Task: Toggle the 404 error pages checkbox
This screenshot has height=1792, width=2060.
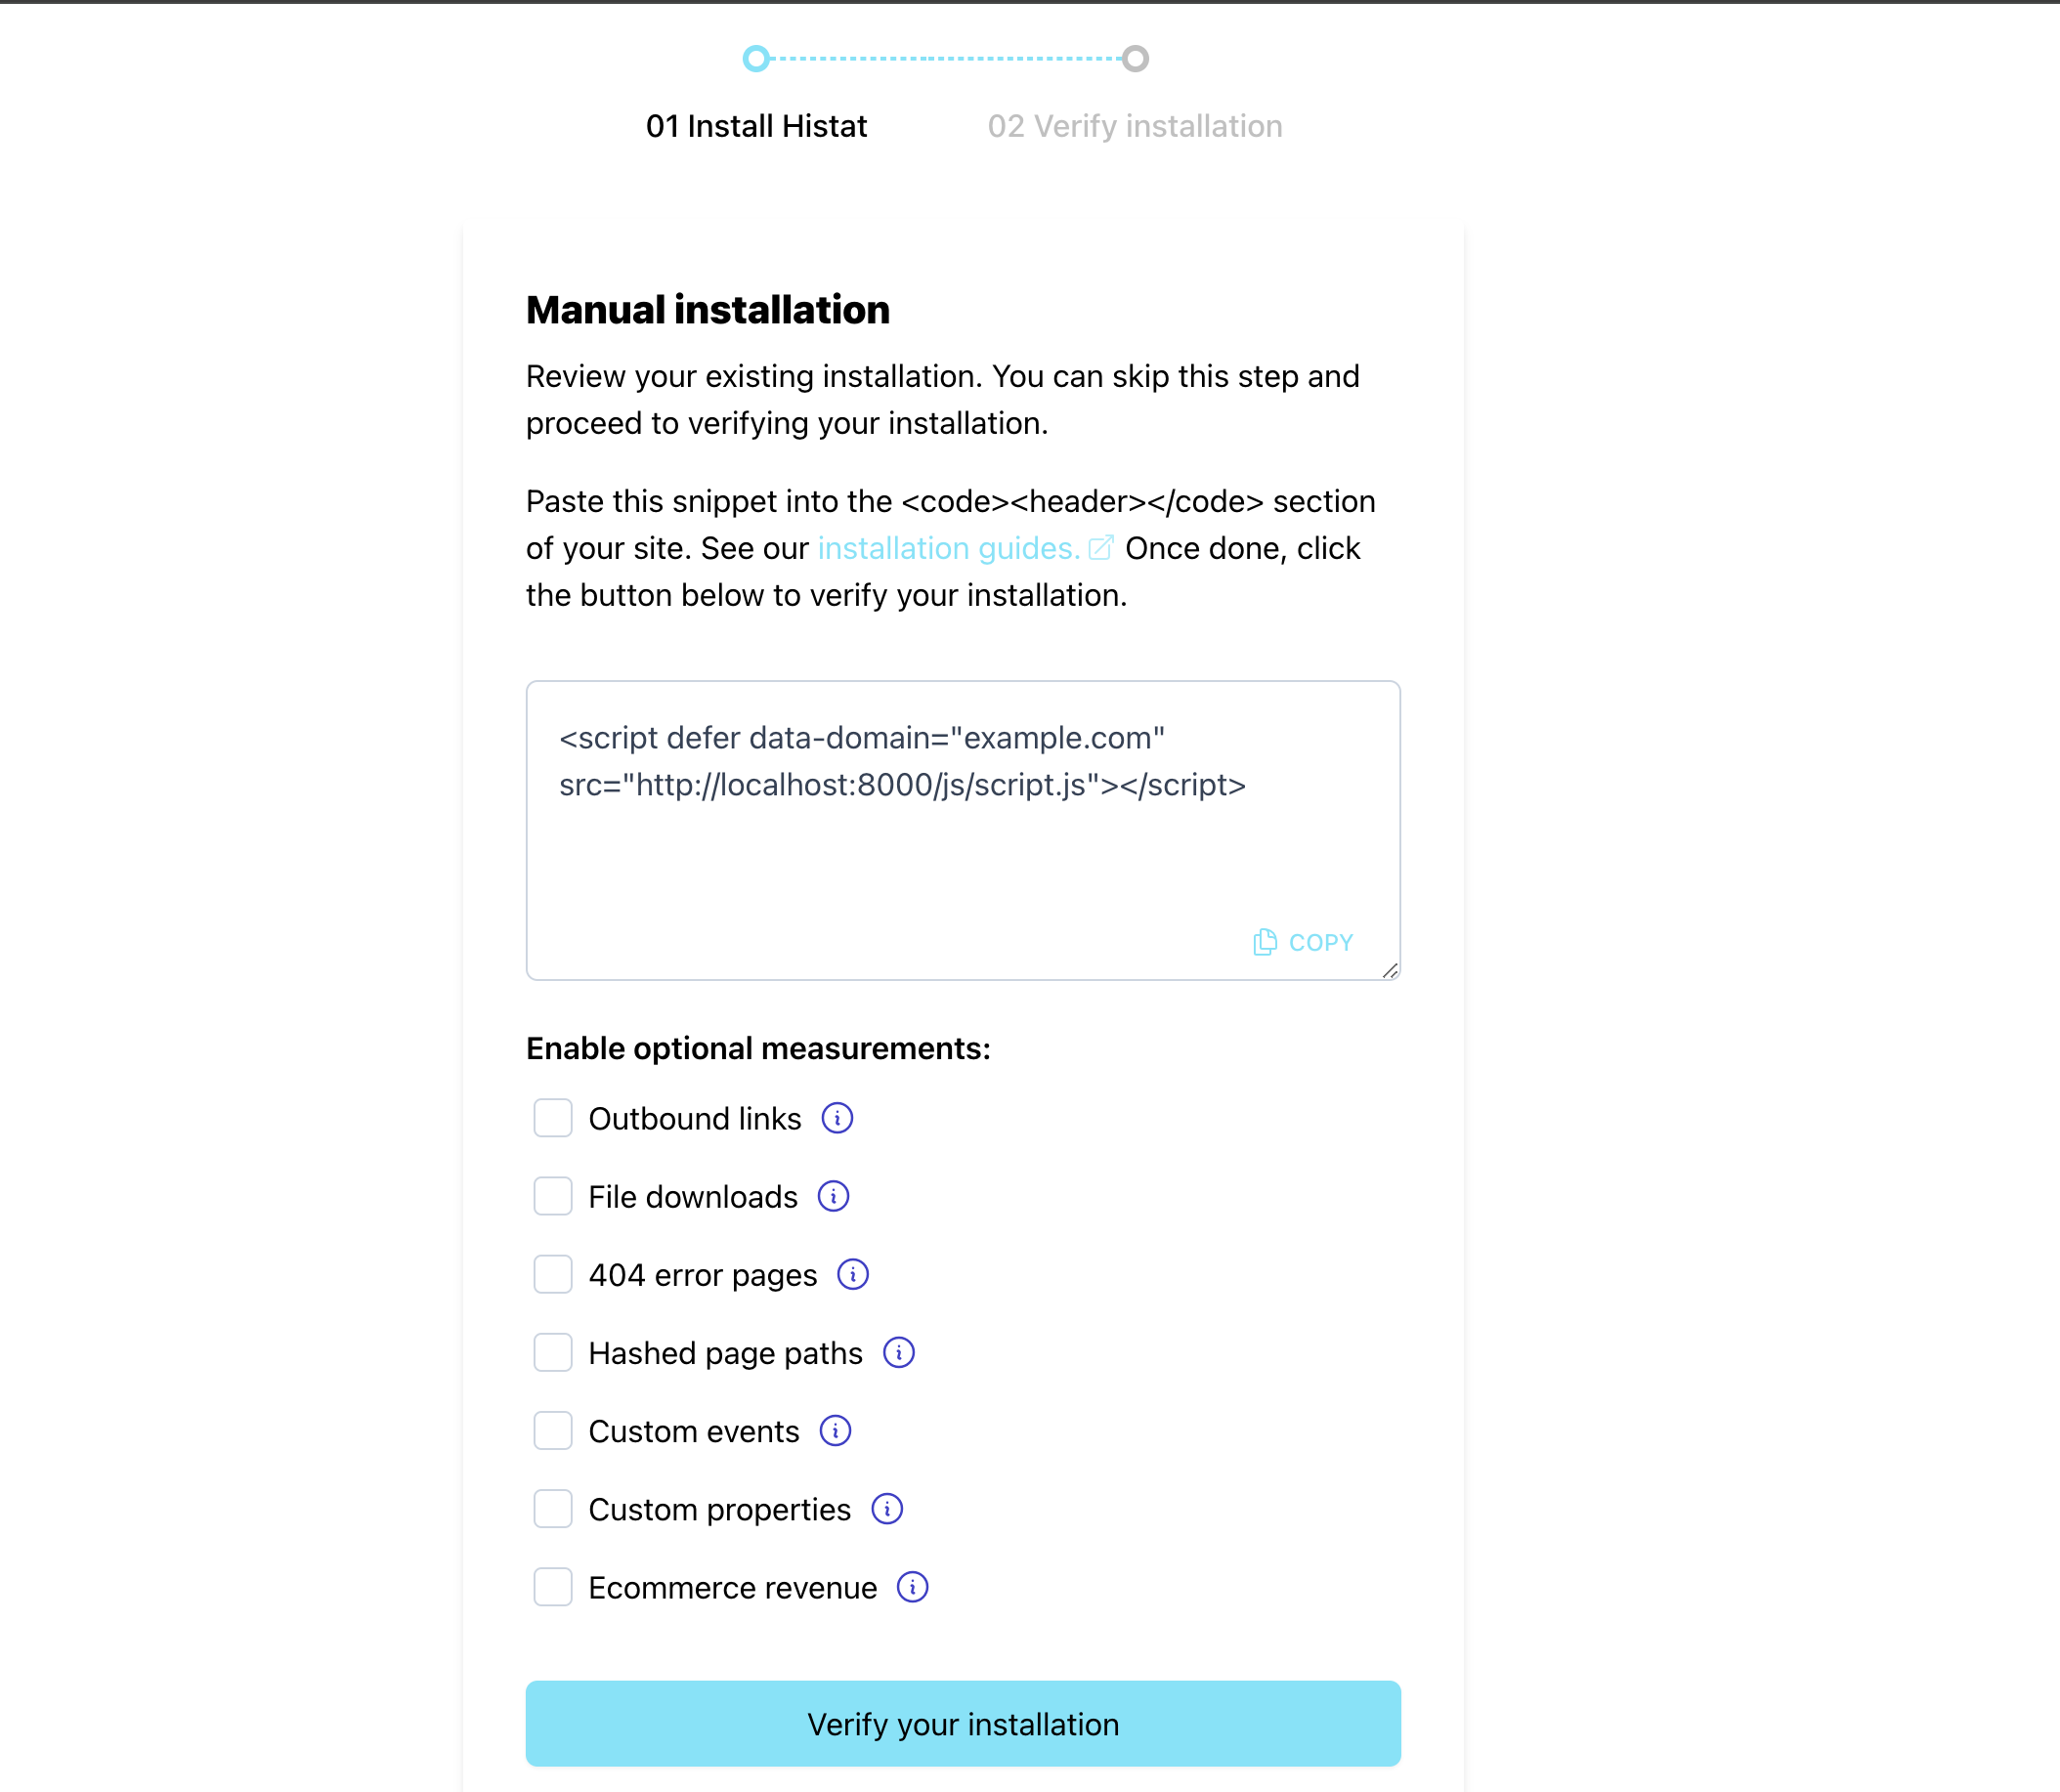Action: tap(550, 1275)
